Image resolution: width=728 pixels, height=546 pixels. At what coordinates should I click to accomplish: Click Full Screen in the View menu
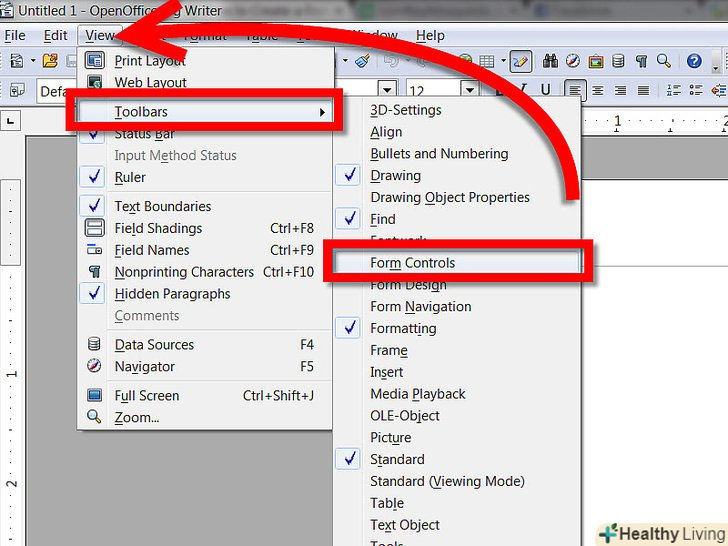(x=205, y=396)
